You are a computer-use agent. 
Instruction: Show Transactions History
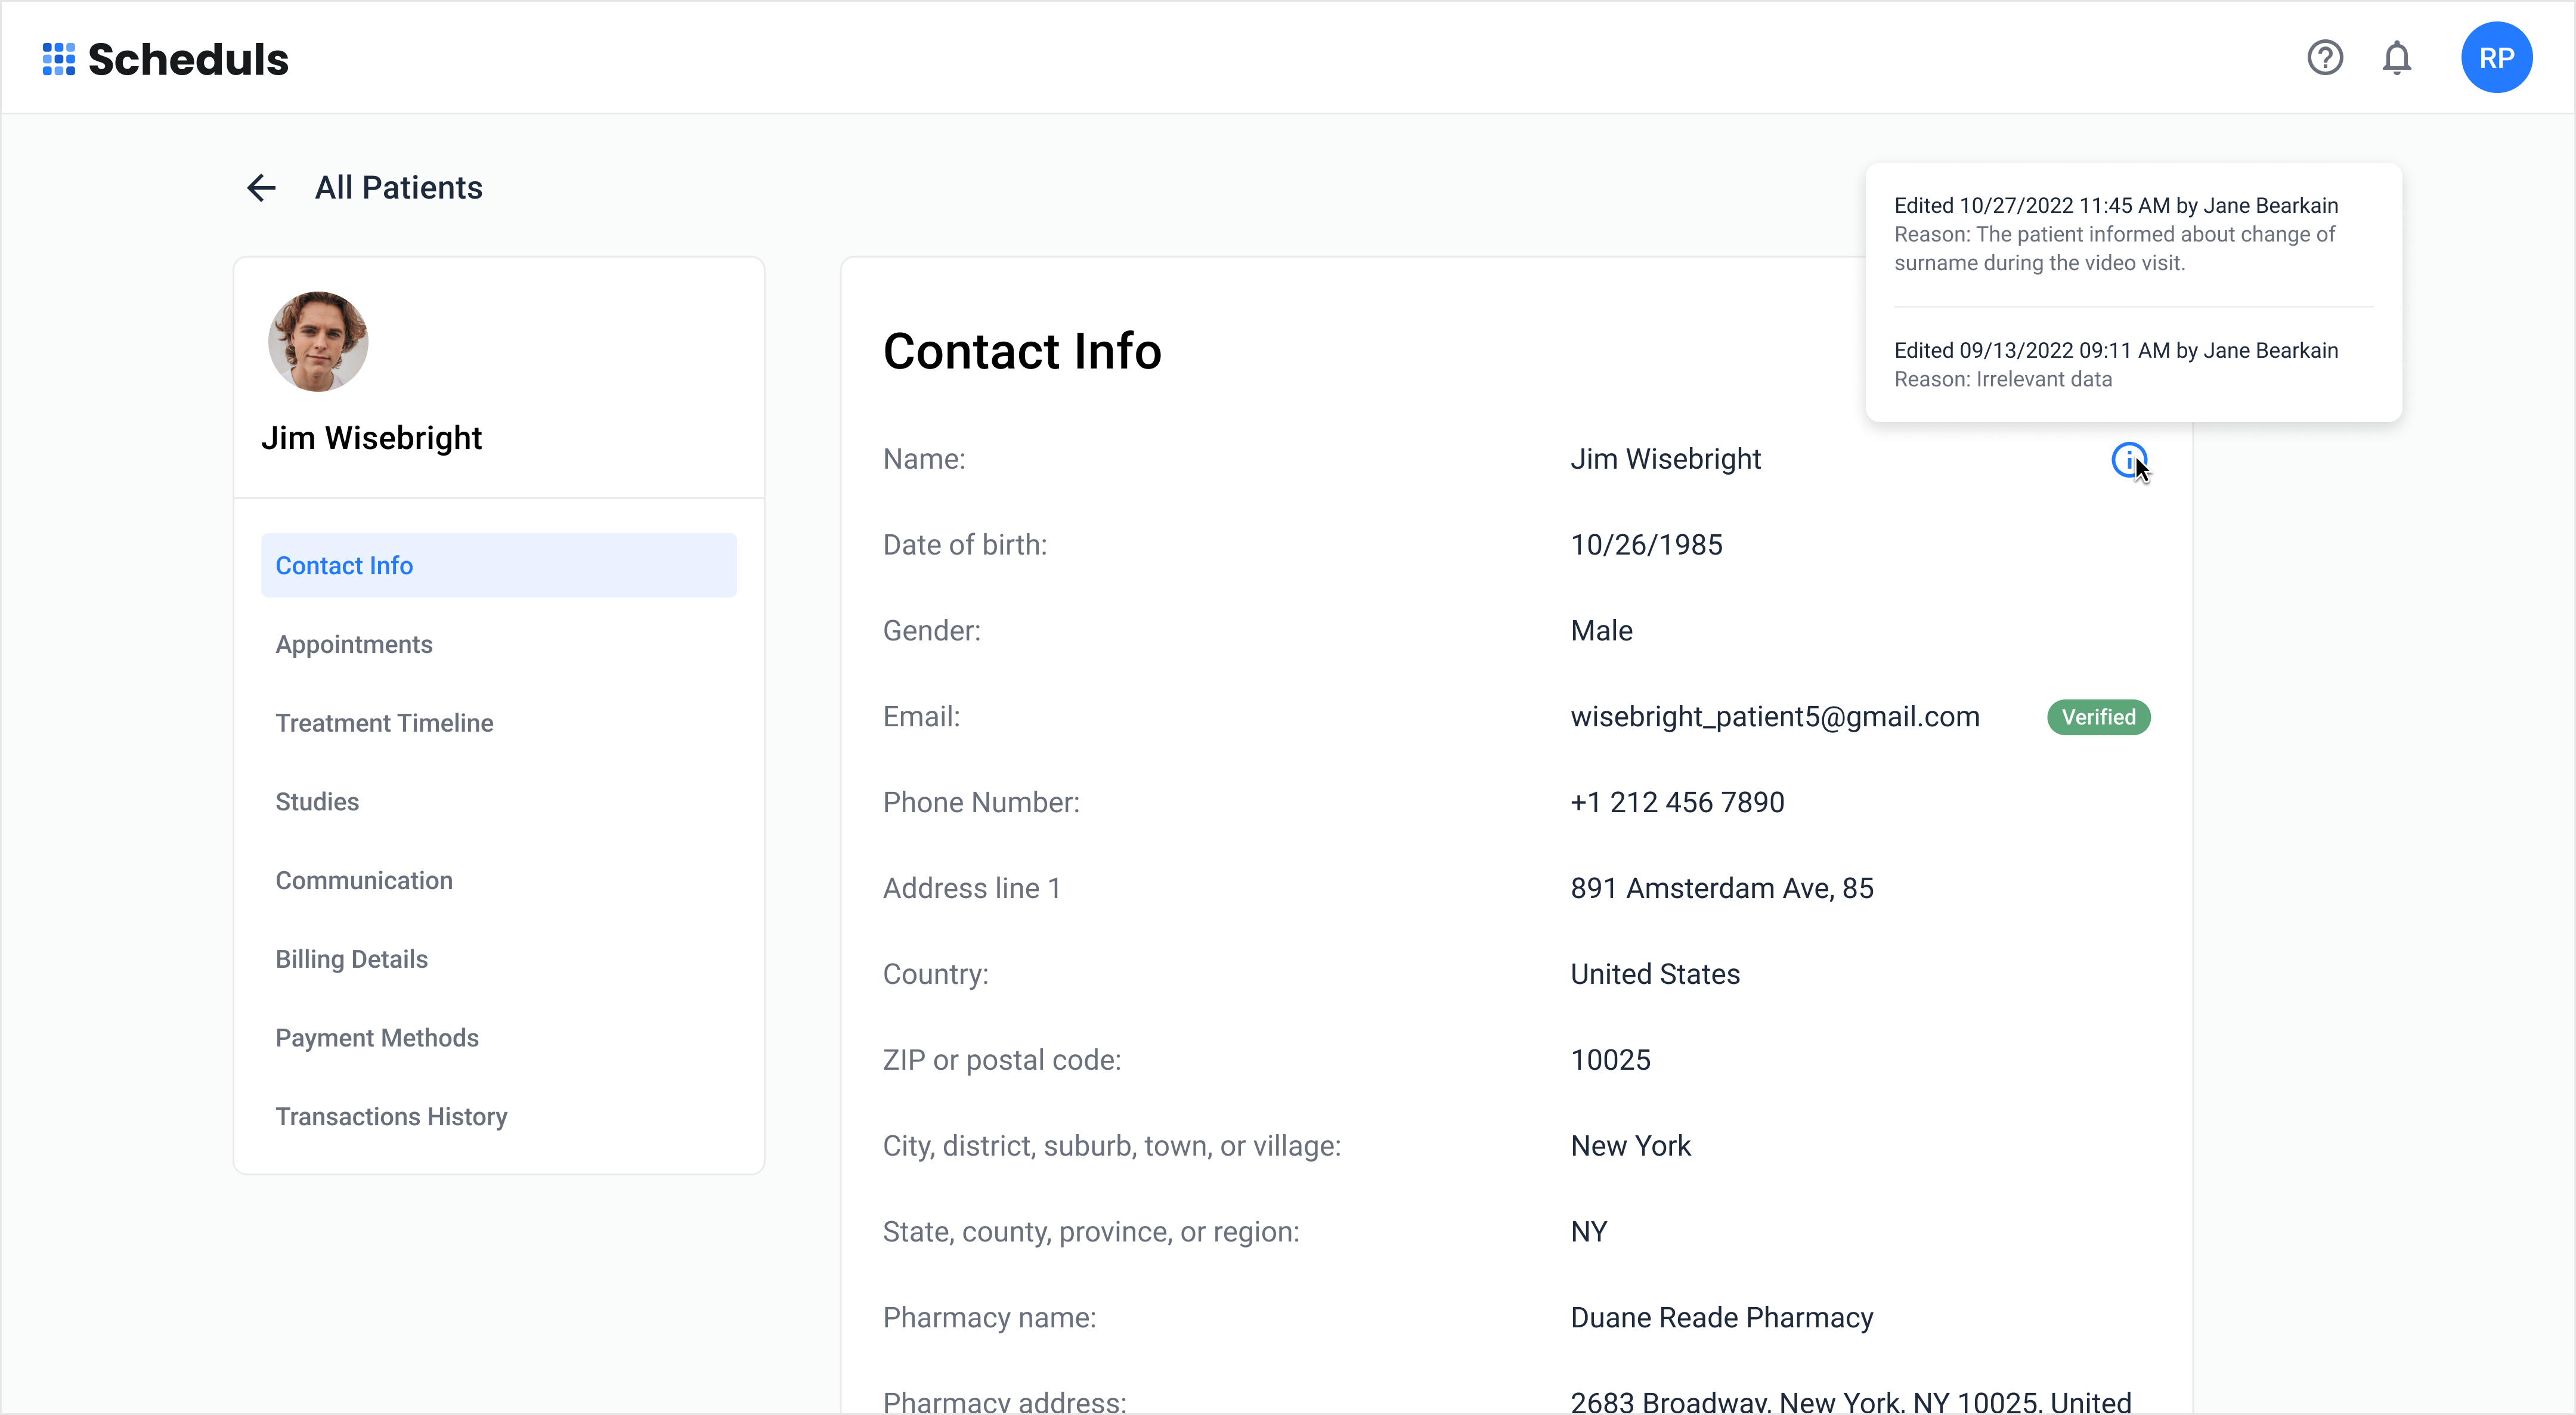tap(391, 1116)
